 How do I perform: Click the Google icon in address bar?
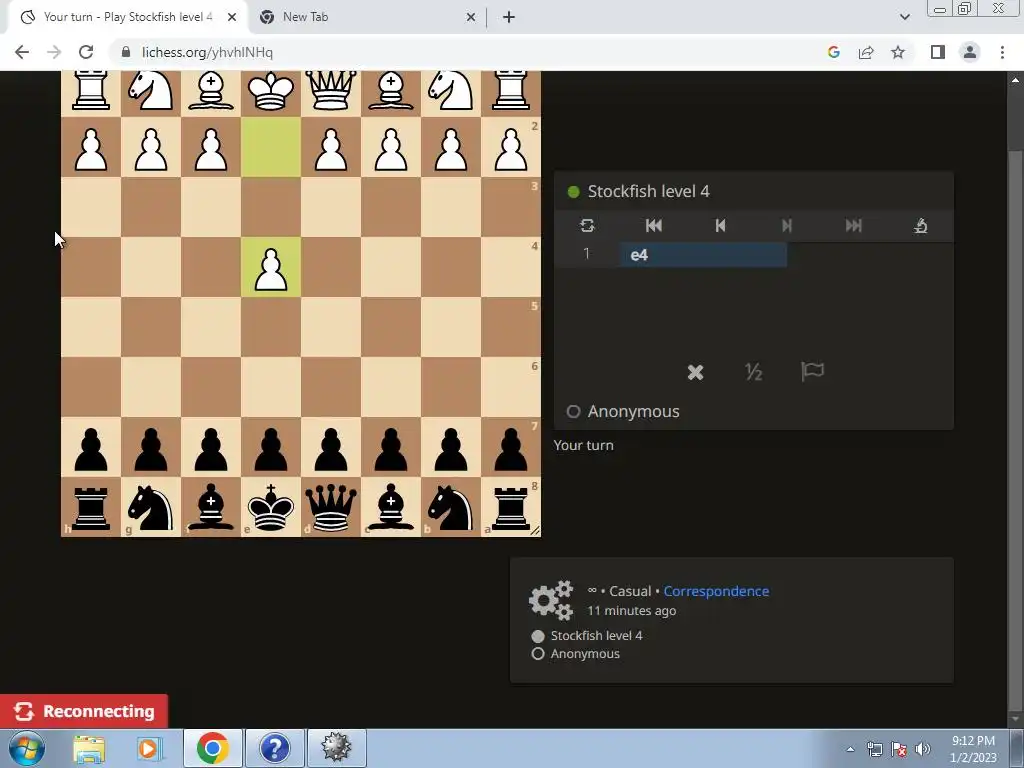pyautogui.click(x=833, y=52)
